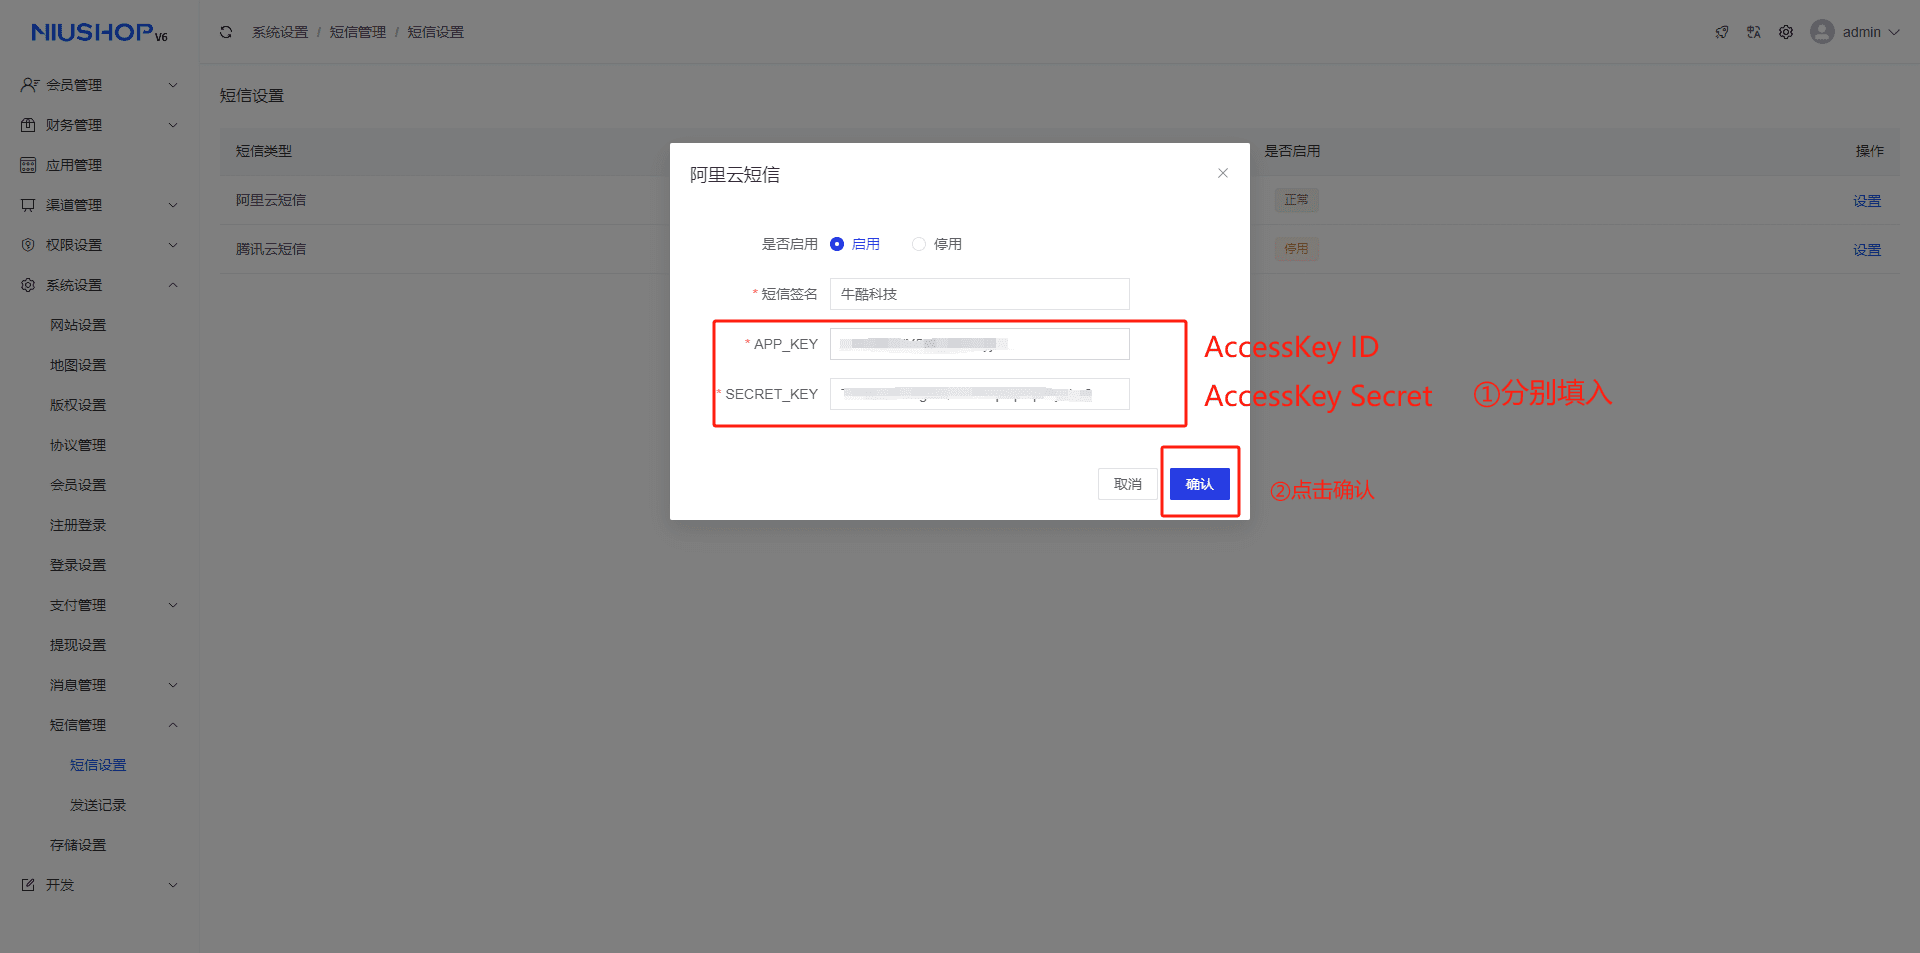Open 存储设置 in the sidebar

click(78, 845)
